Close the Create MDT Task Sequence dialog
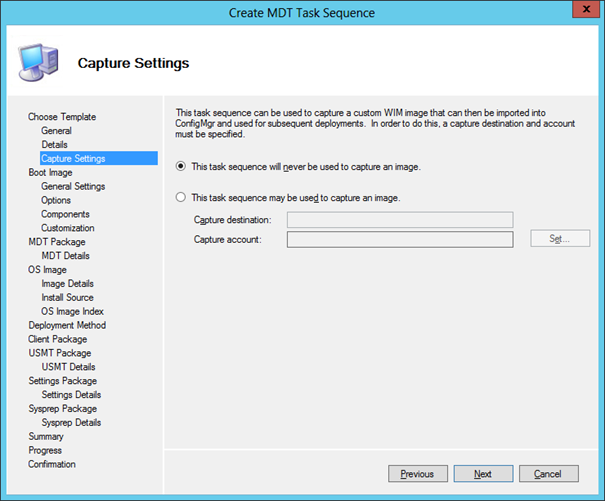This screenshot has height=501, width=605. pyautogui.click(x=583, y=11)
